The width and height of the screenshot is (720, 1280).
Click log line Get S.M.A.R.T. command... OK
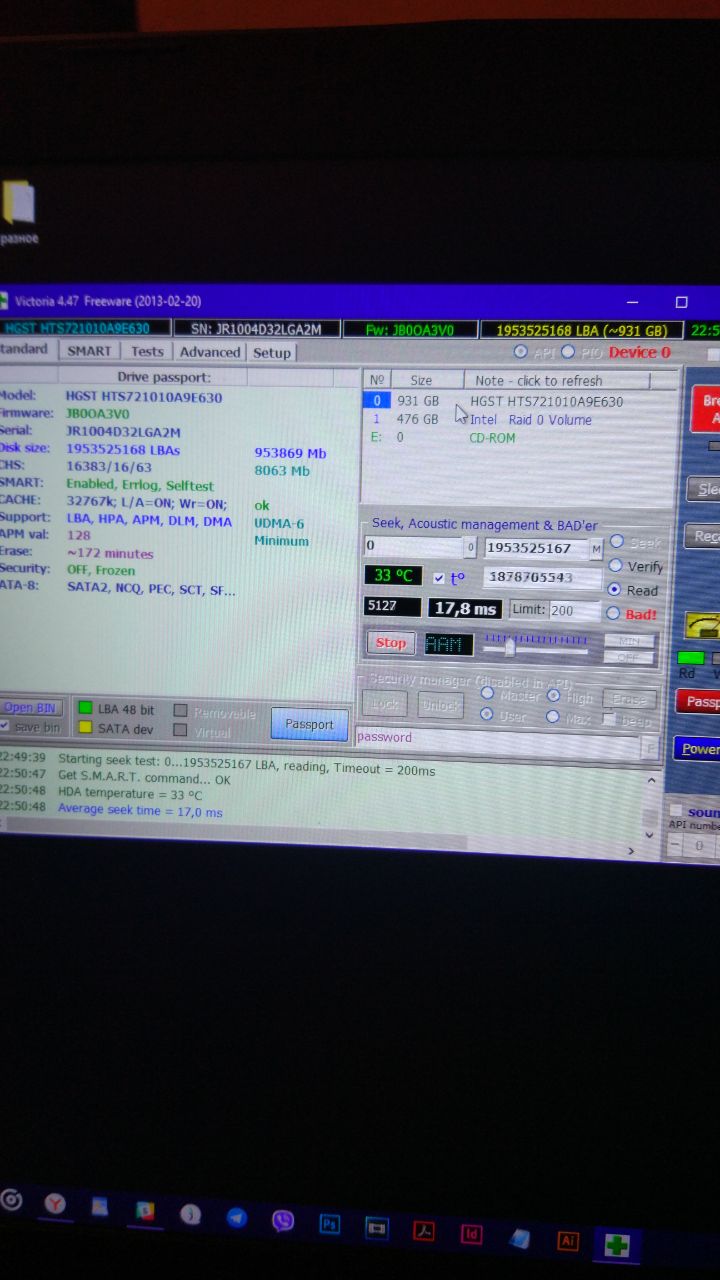coord(144,775)
